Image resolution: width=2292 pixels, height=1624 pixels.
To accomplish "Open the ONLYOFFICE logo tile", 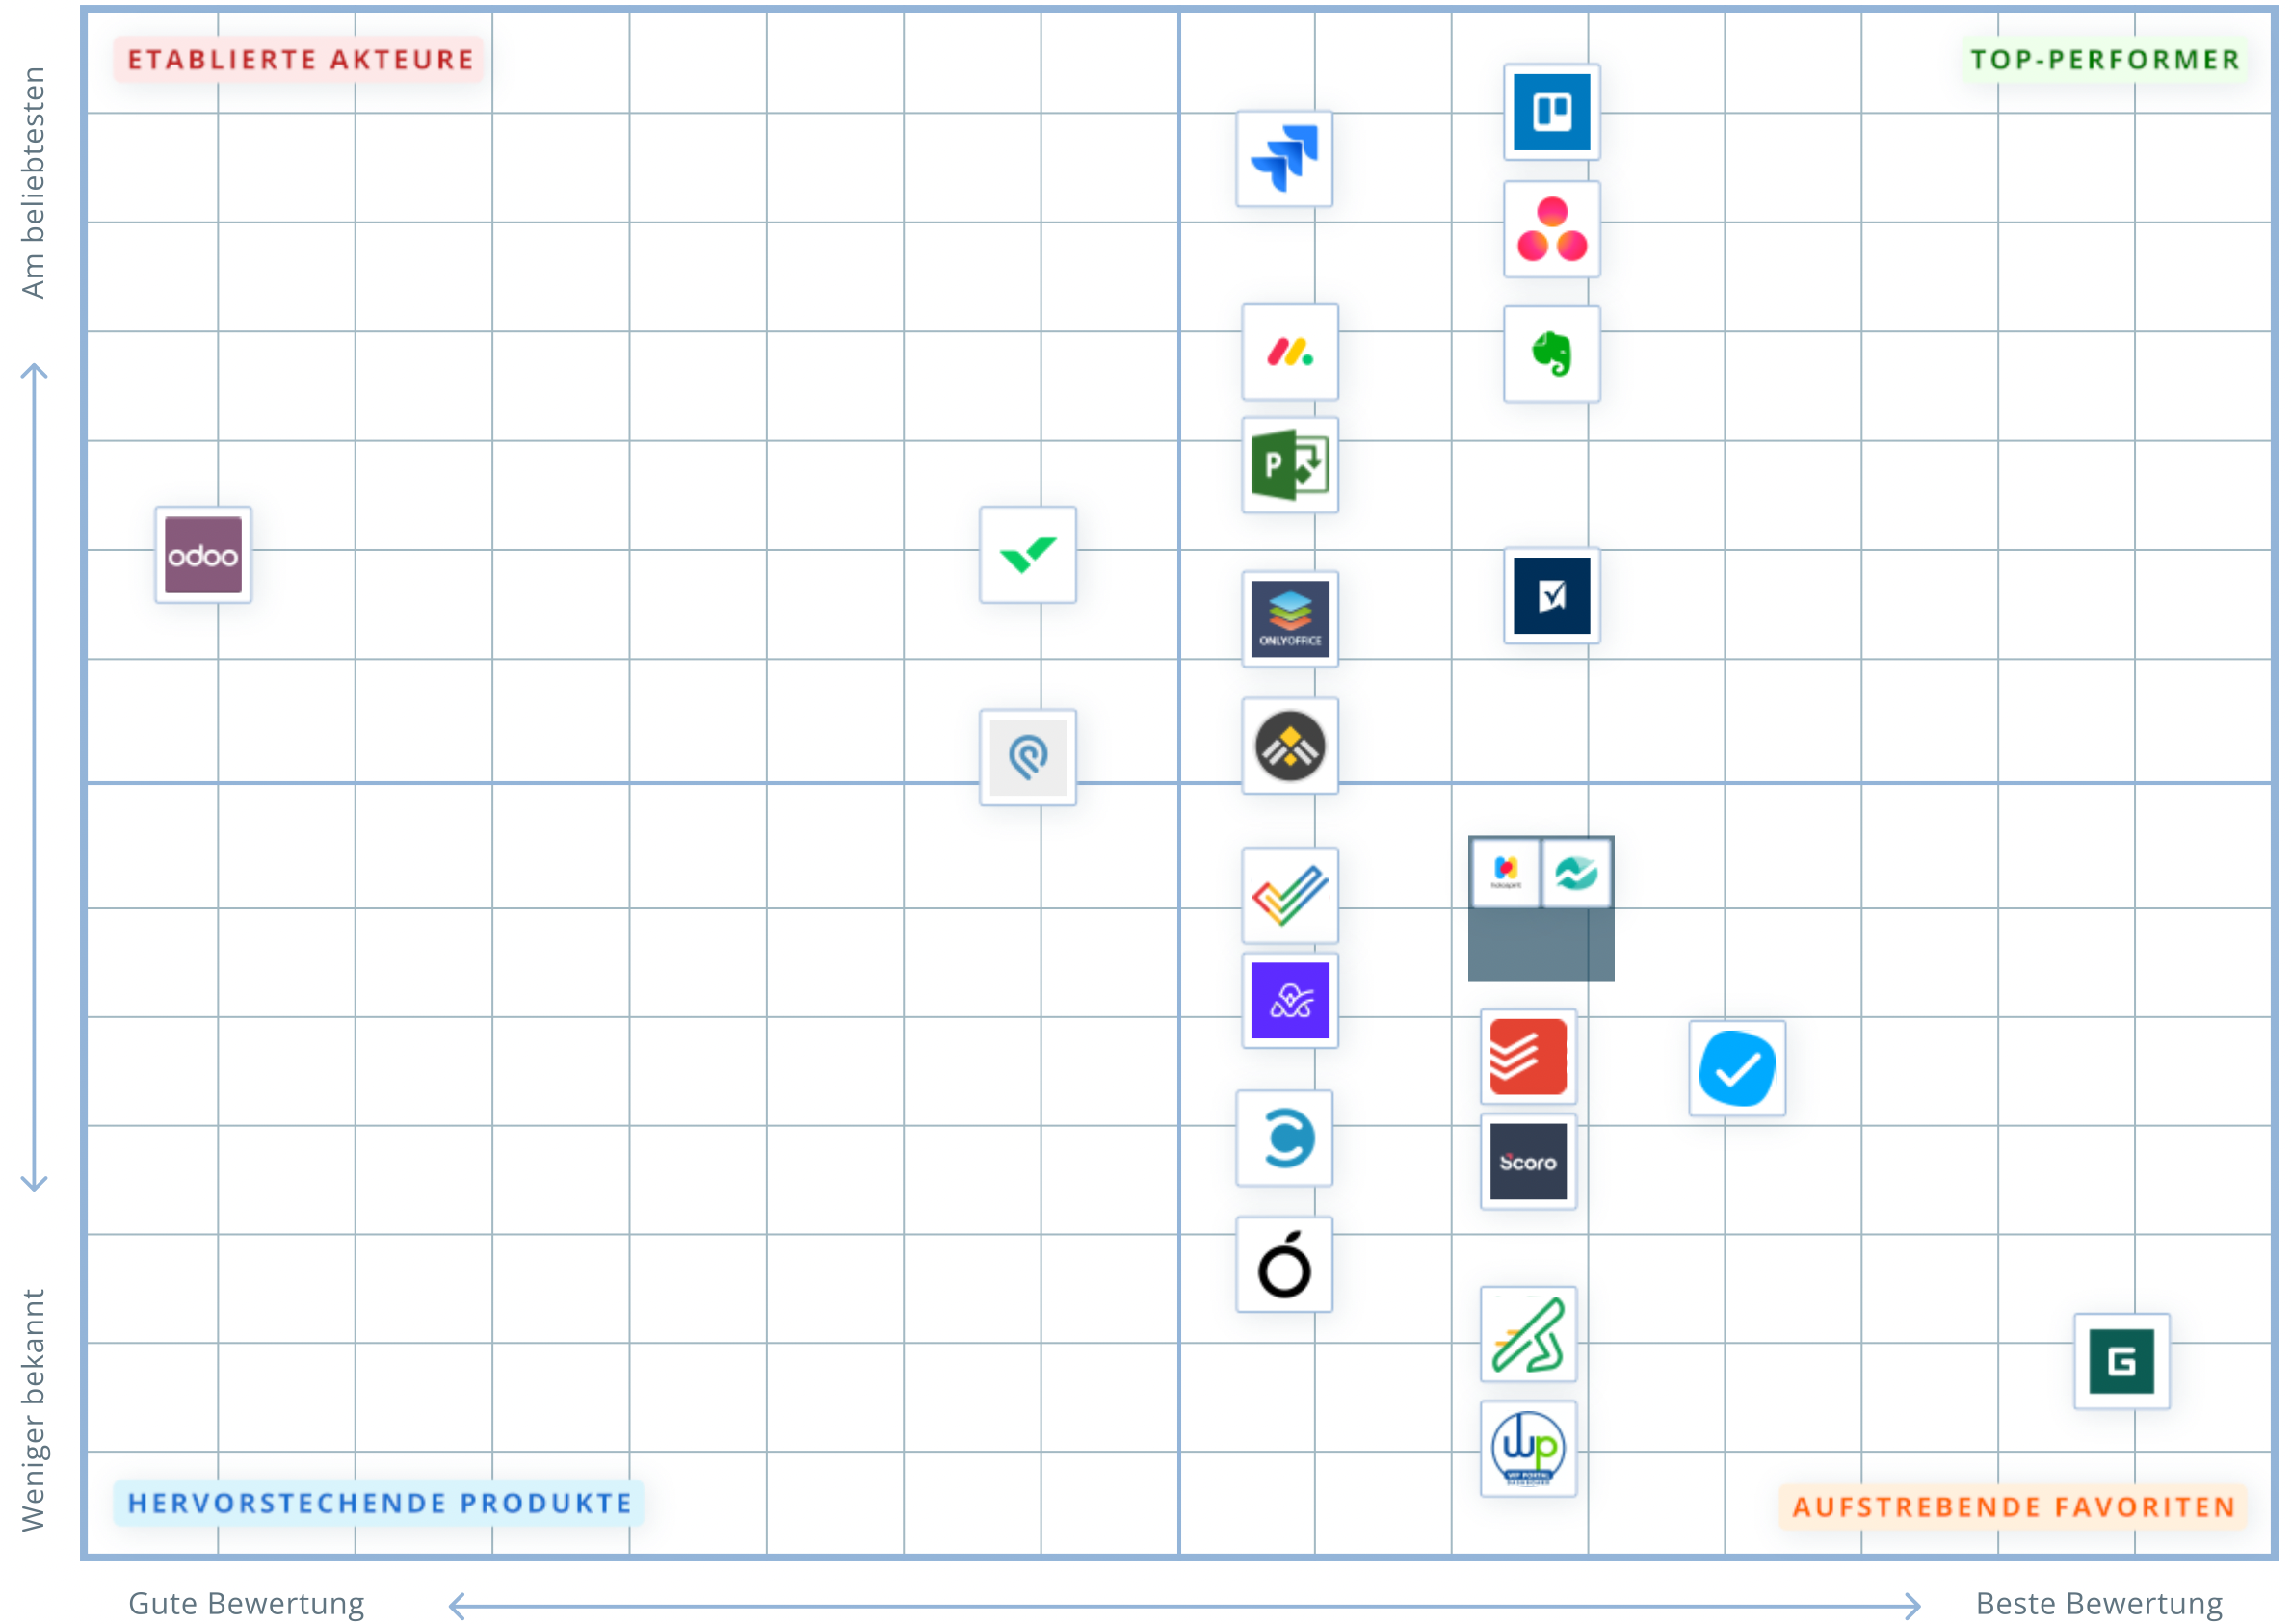I will coord(1290,619).
